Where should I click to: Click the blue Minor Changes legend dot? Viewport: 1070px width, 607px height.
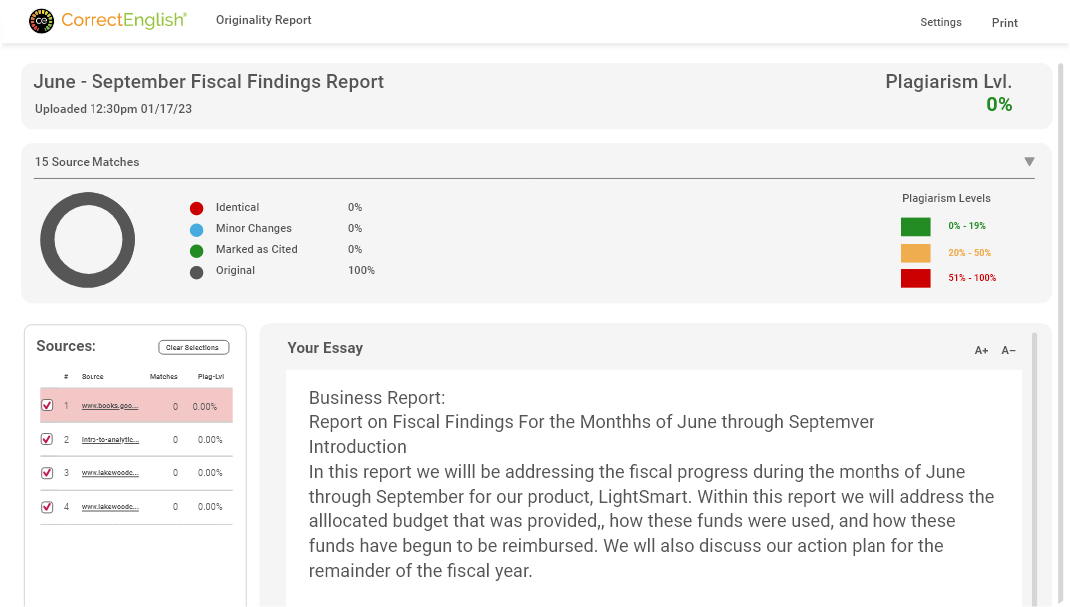[x=196, y=229]
